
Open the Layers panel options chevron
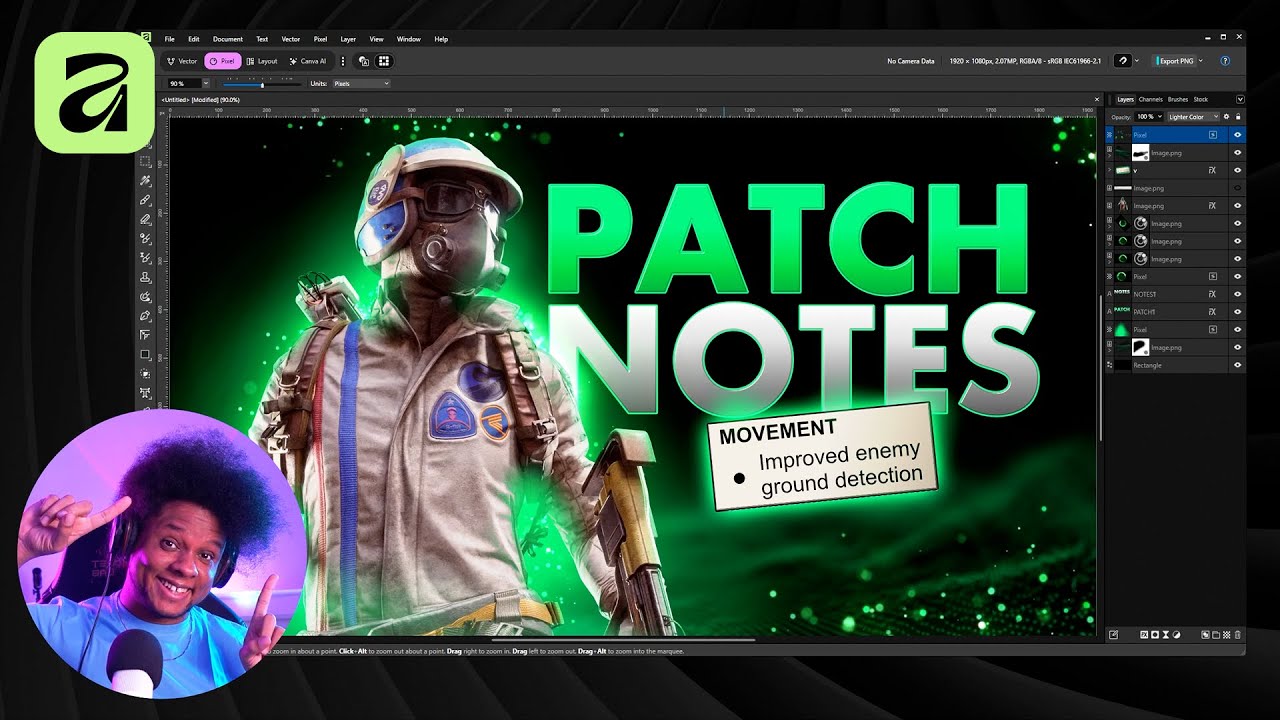coord(1240,99)
